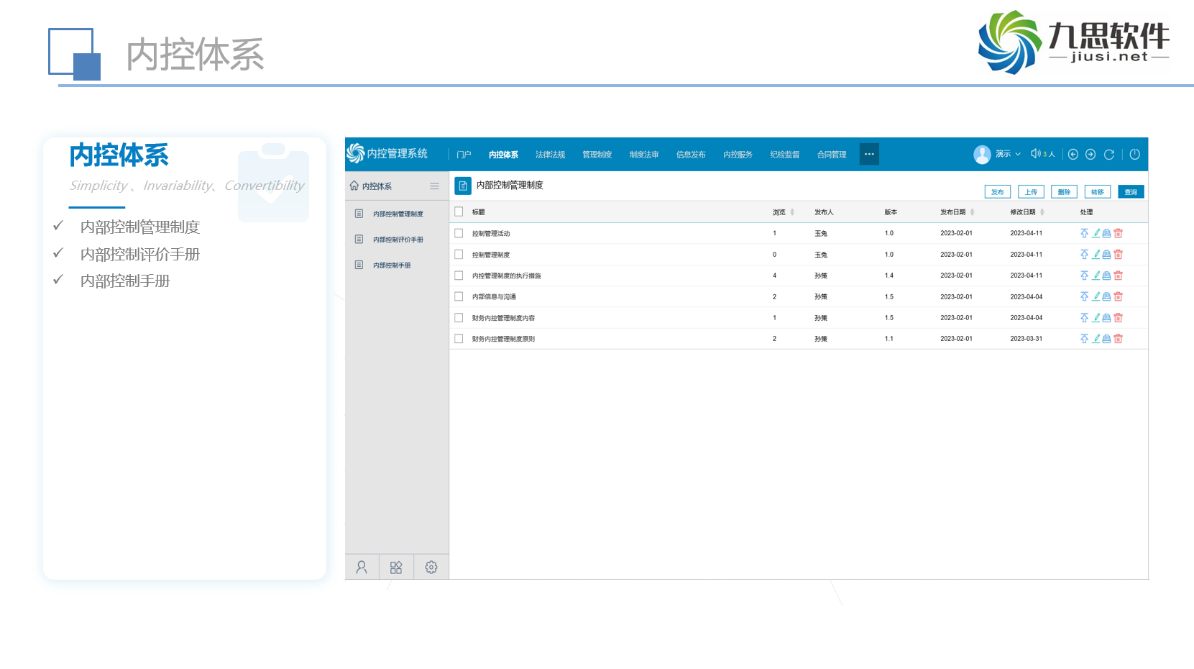The width and height of the screenshot is (1194, 669).
Task: Collapse the sidebar using hamburger icon
Action: coord(434,186)
